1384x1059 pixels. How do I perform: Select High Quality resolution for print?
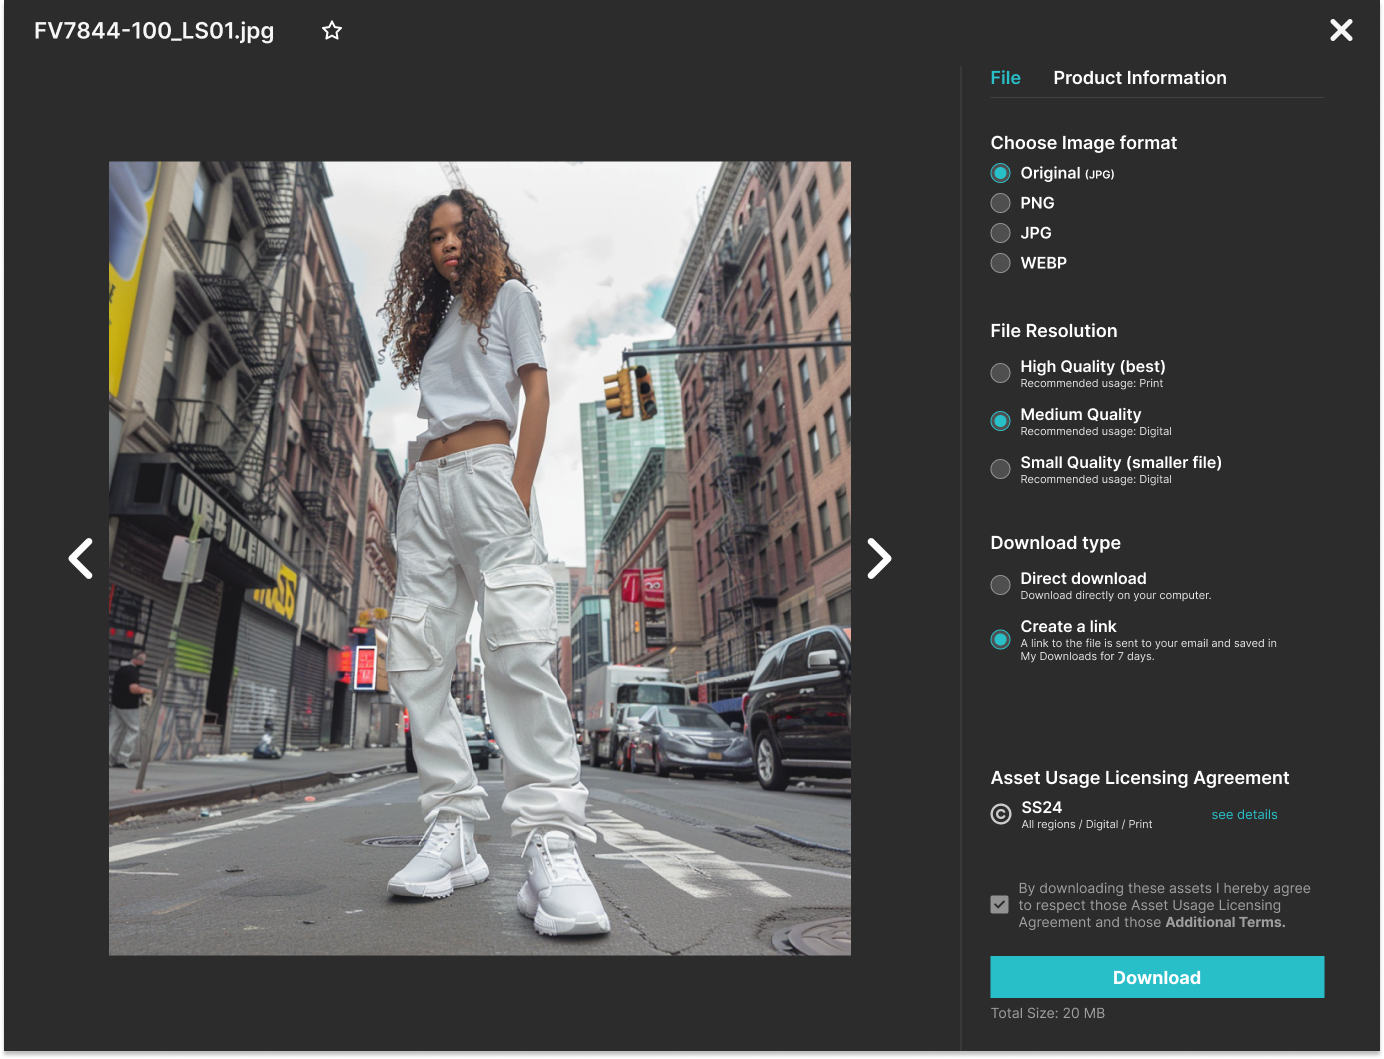[999, 373]
